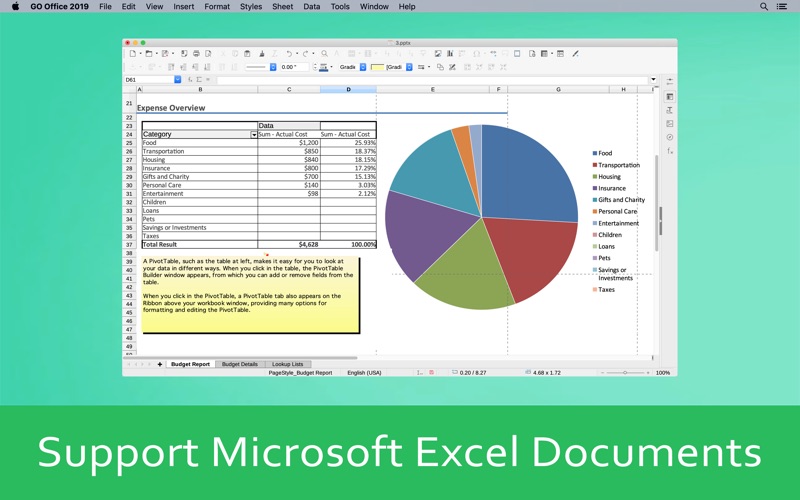
Task: Click the Function Wizard icon in formula bar
Action: [x=190, y=80]
